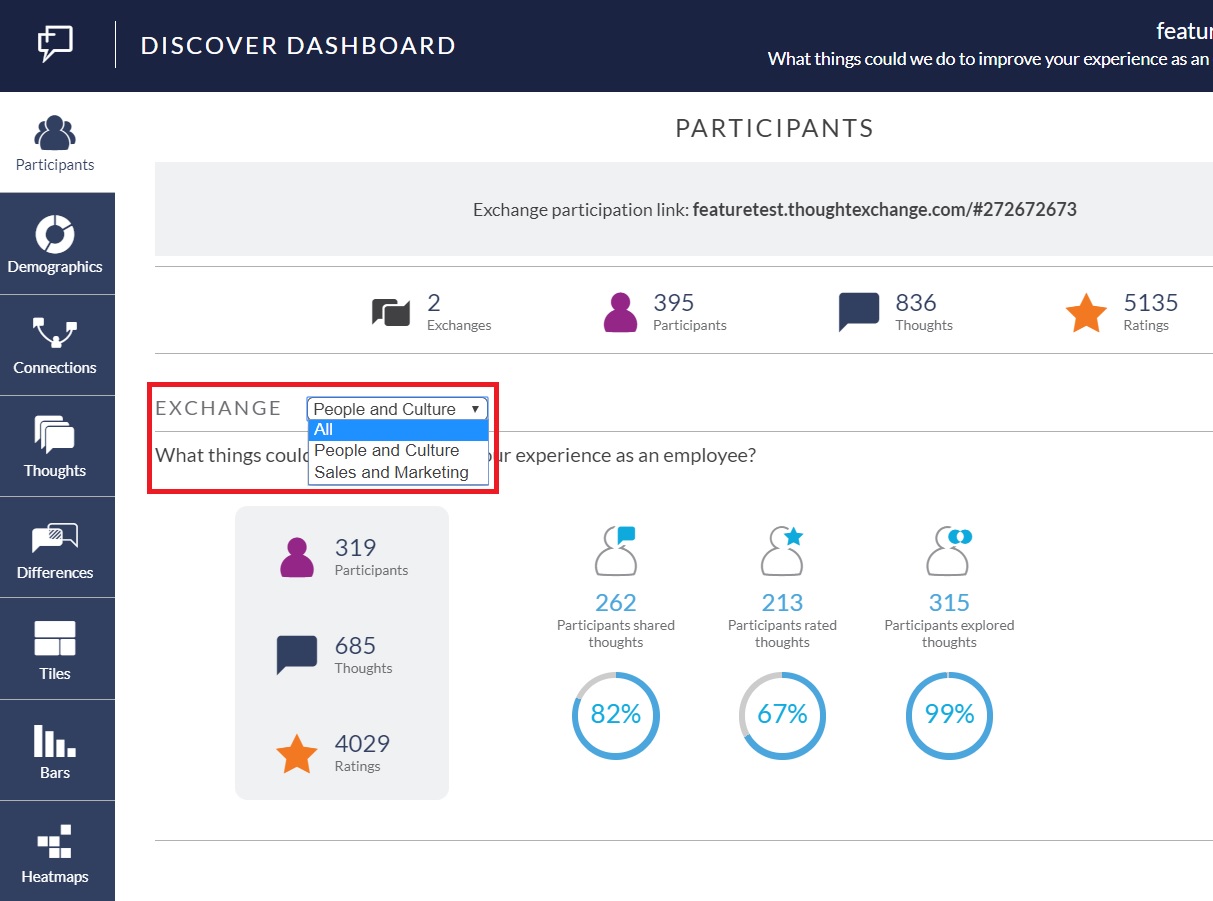Click the 315 explored thoughts count

[949, 603]
